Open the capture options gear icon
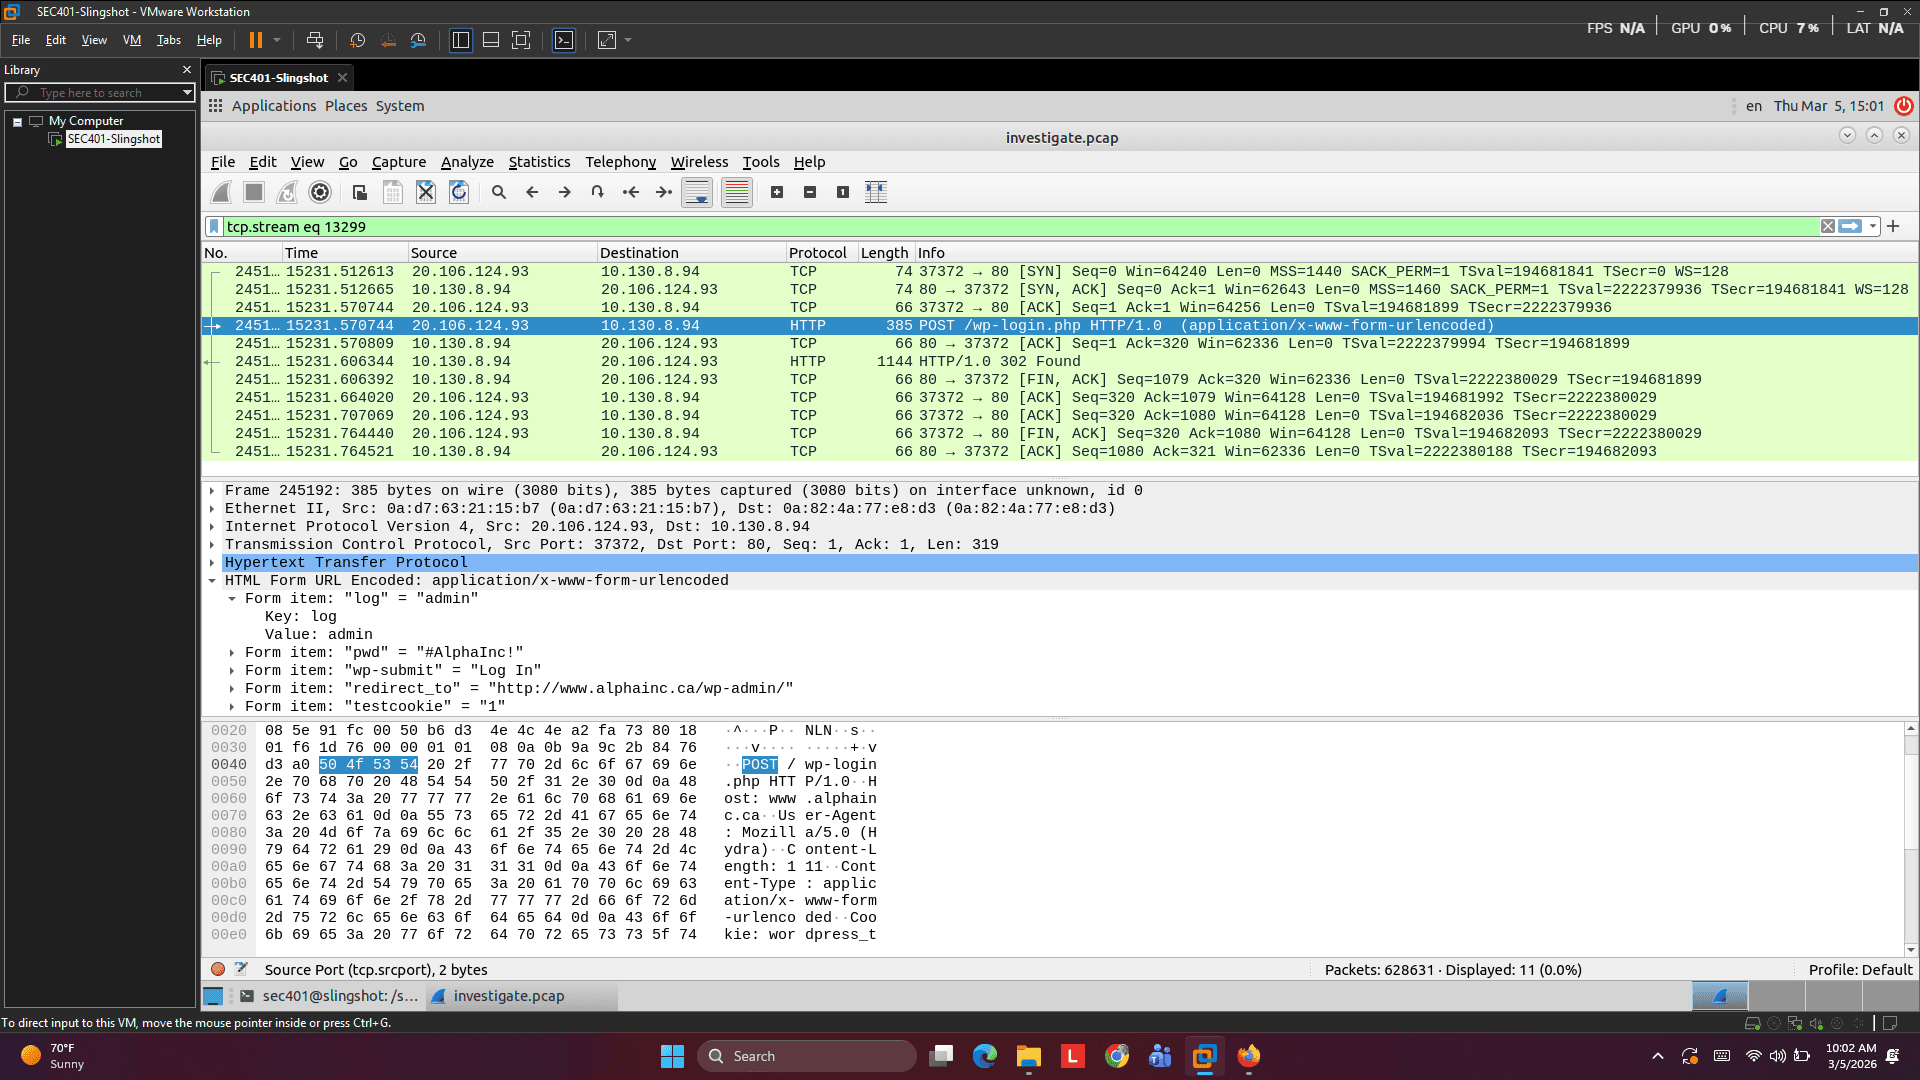The height and width of the screenshot is (1080, 1920). 320,192
